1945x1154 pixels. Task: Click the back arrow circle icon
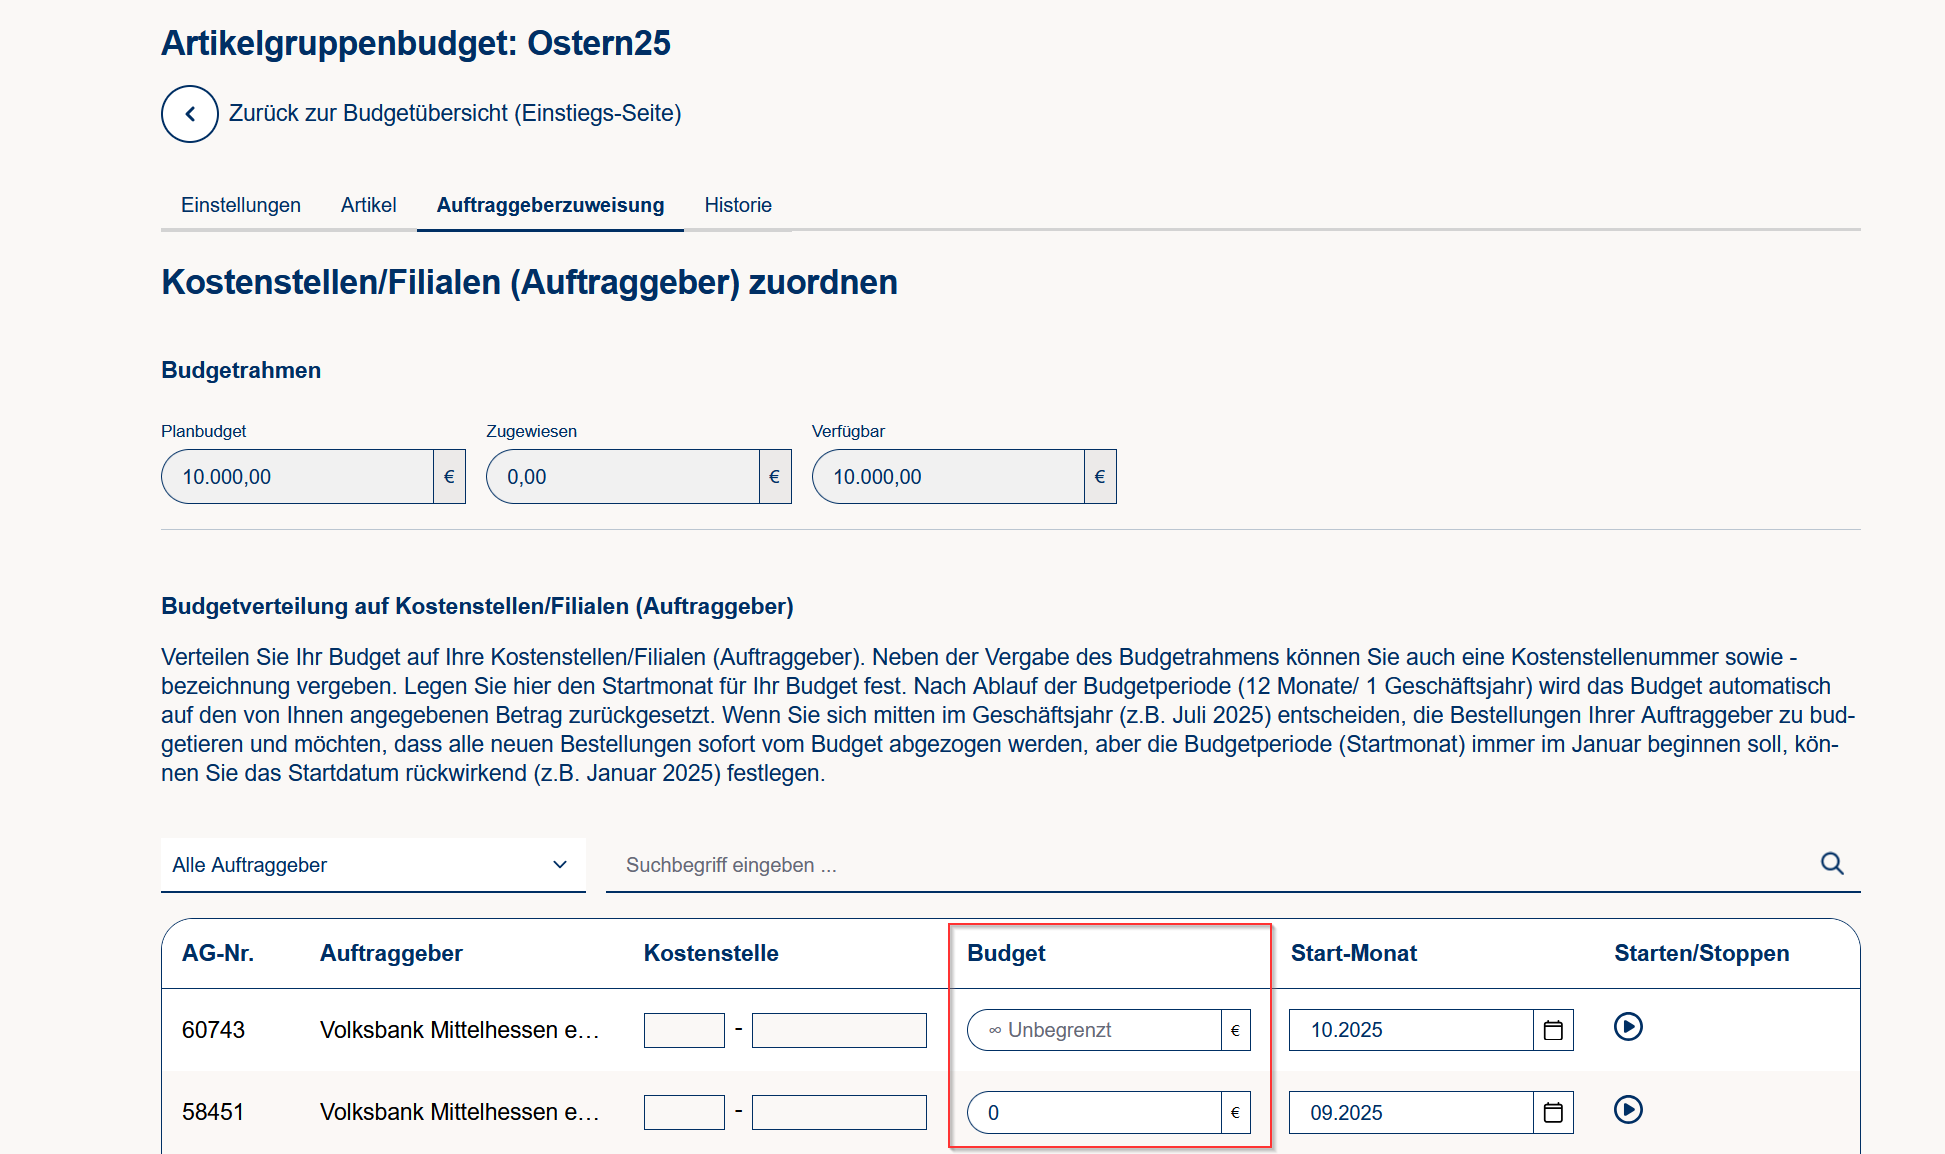point(190,114)
